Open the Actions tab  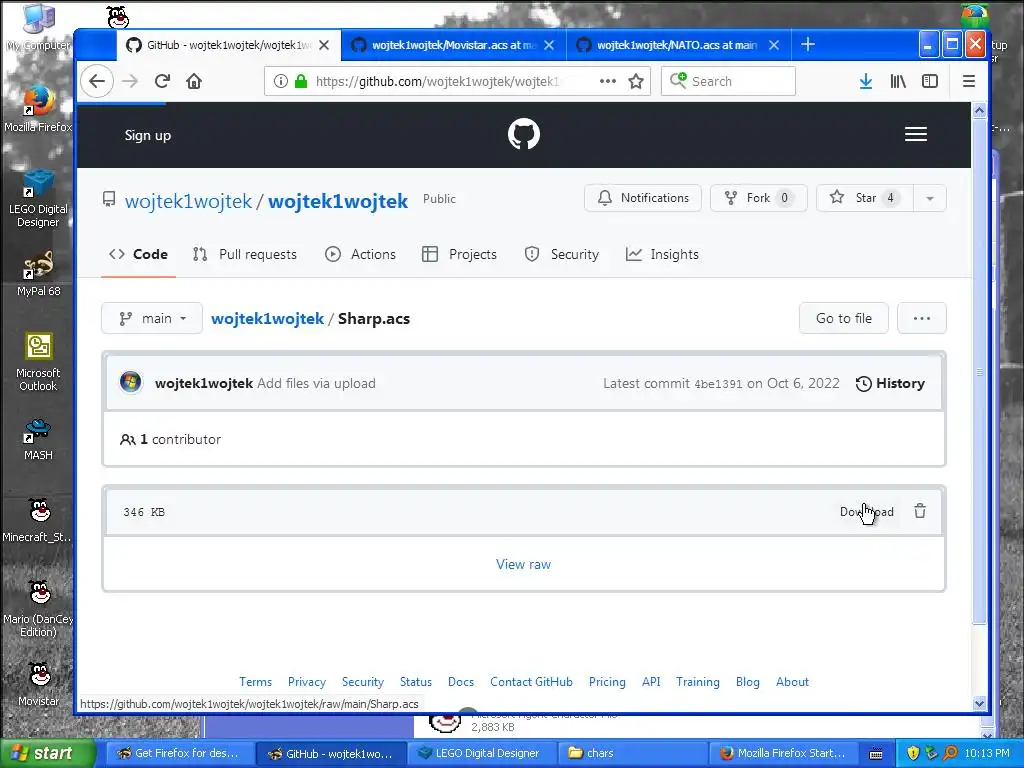point(360,254)
